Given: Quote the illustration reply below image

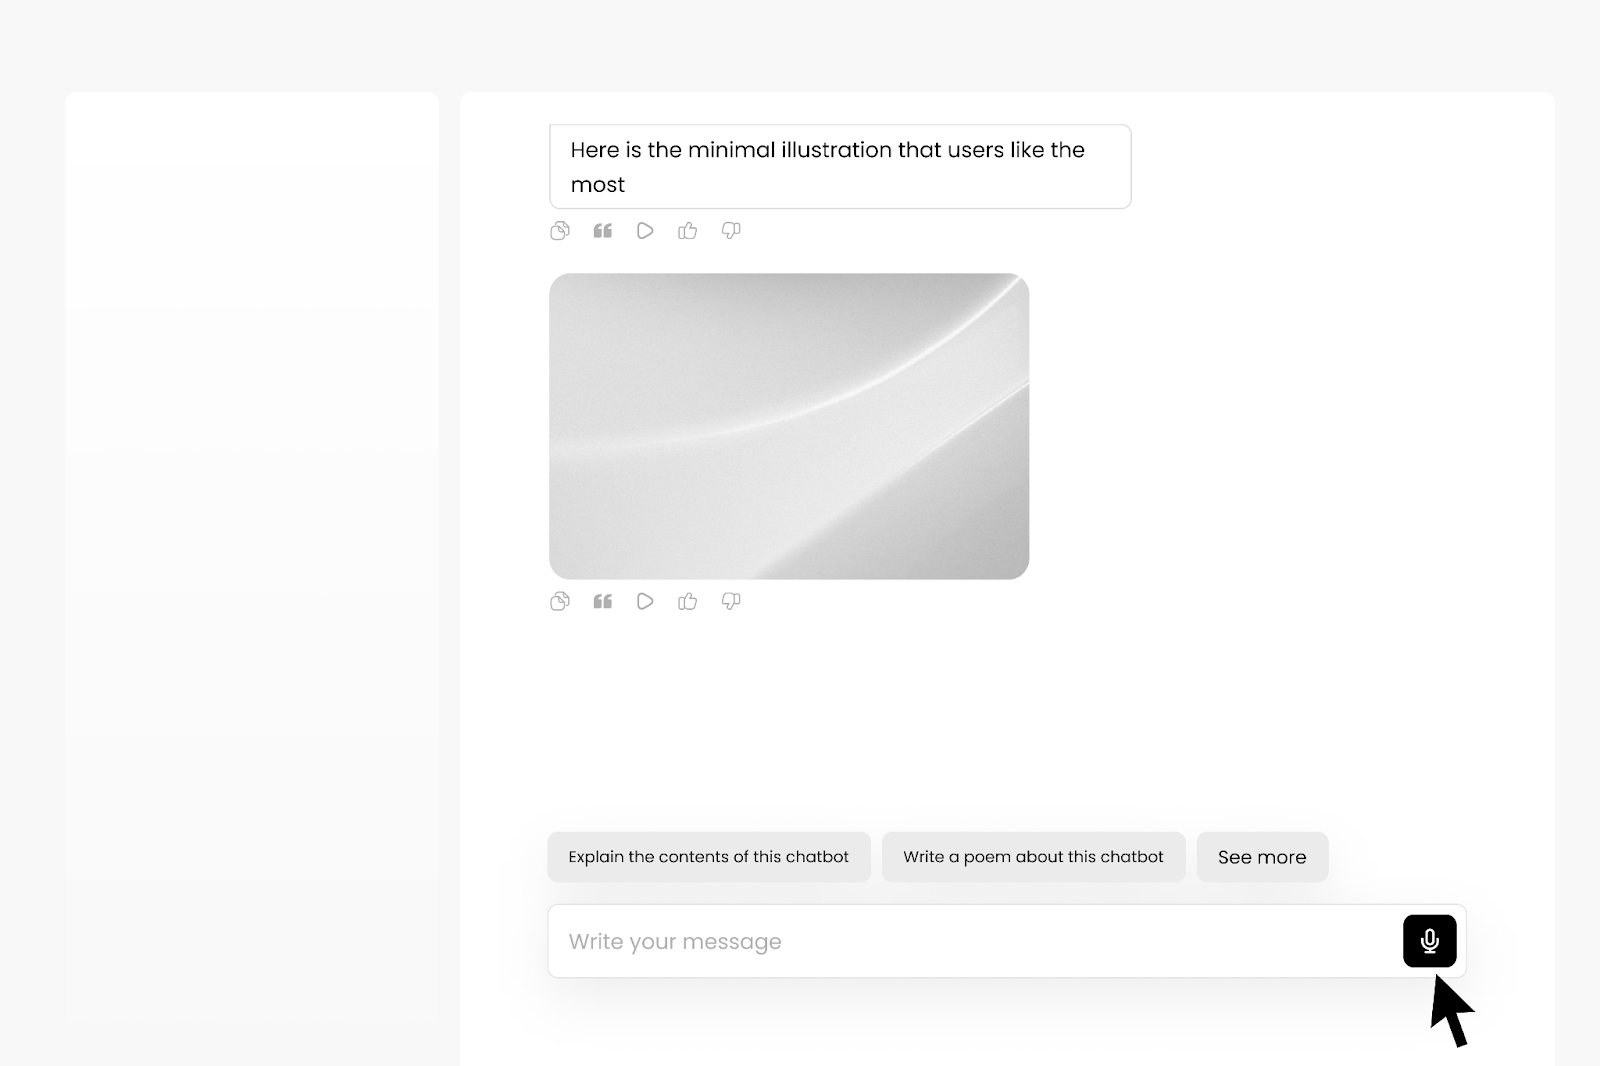Looking at the screenshot, I should point(602,601).
